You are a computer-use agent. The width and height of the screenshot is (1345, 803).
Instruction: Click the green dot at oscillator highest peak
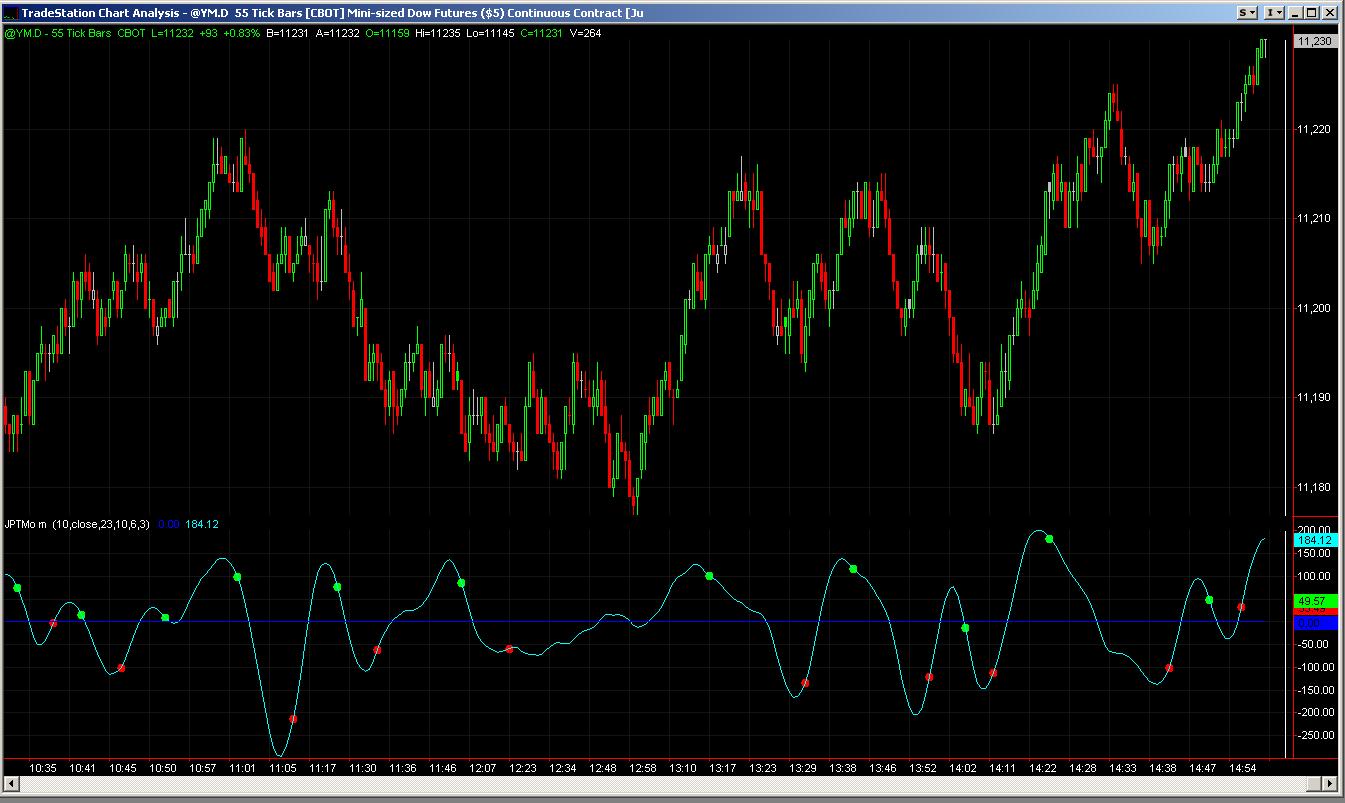click(x=1049, y=539)
